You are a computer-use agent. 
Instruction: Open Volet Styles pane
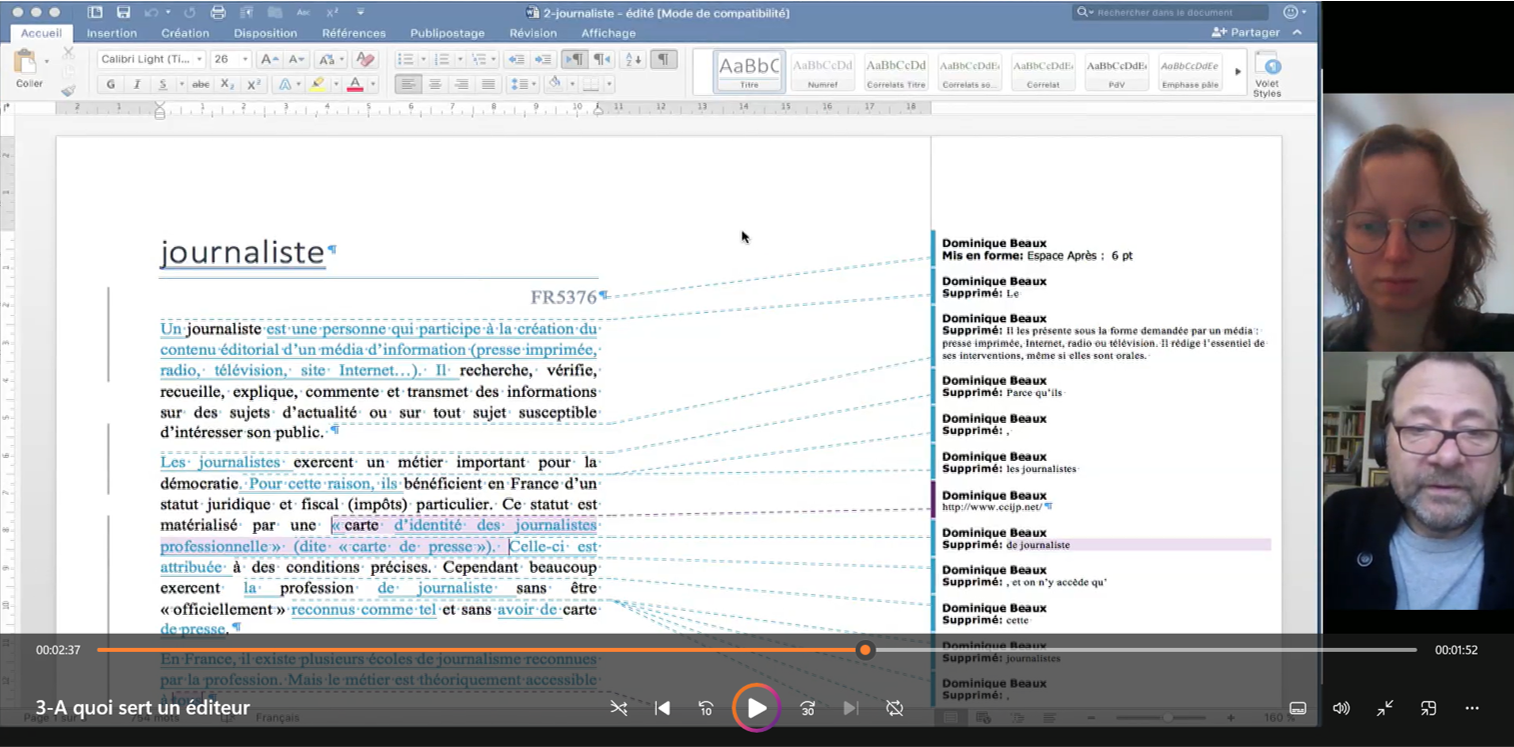coord(1267,75)
